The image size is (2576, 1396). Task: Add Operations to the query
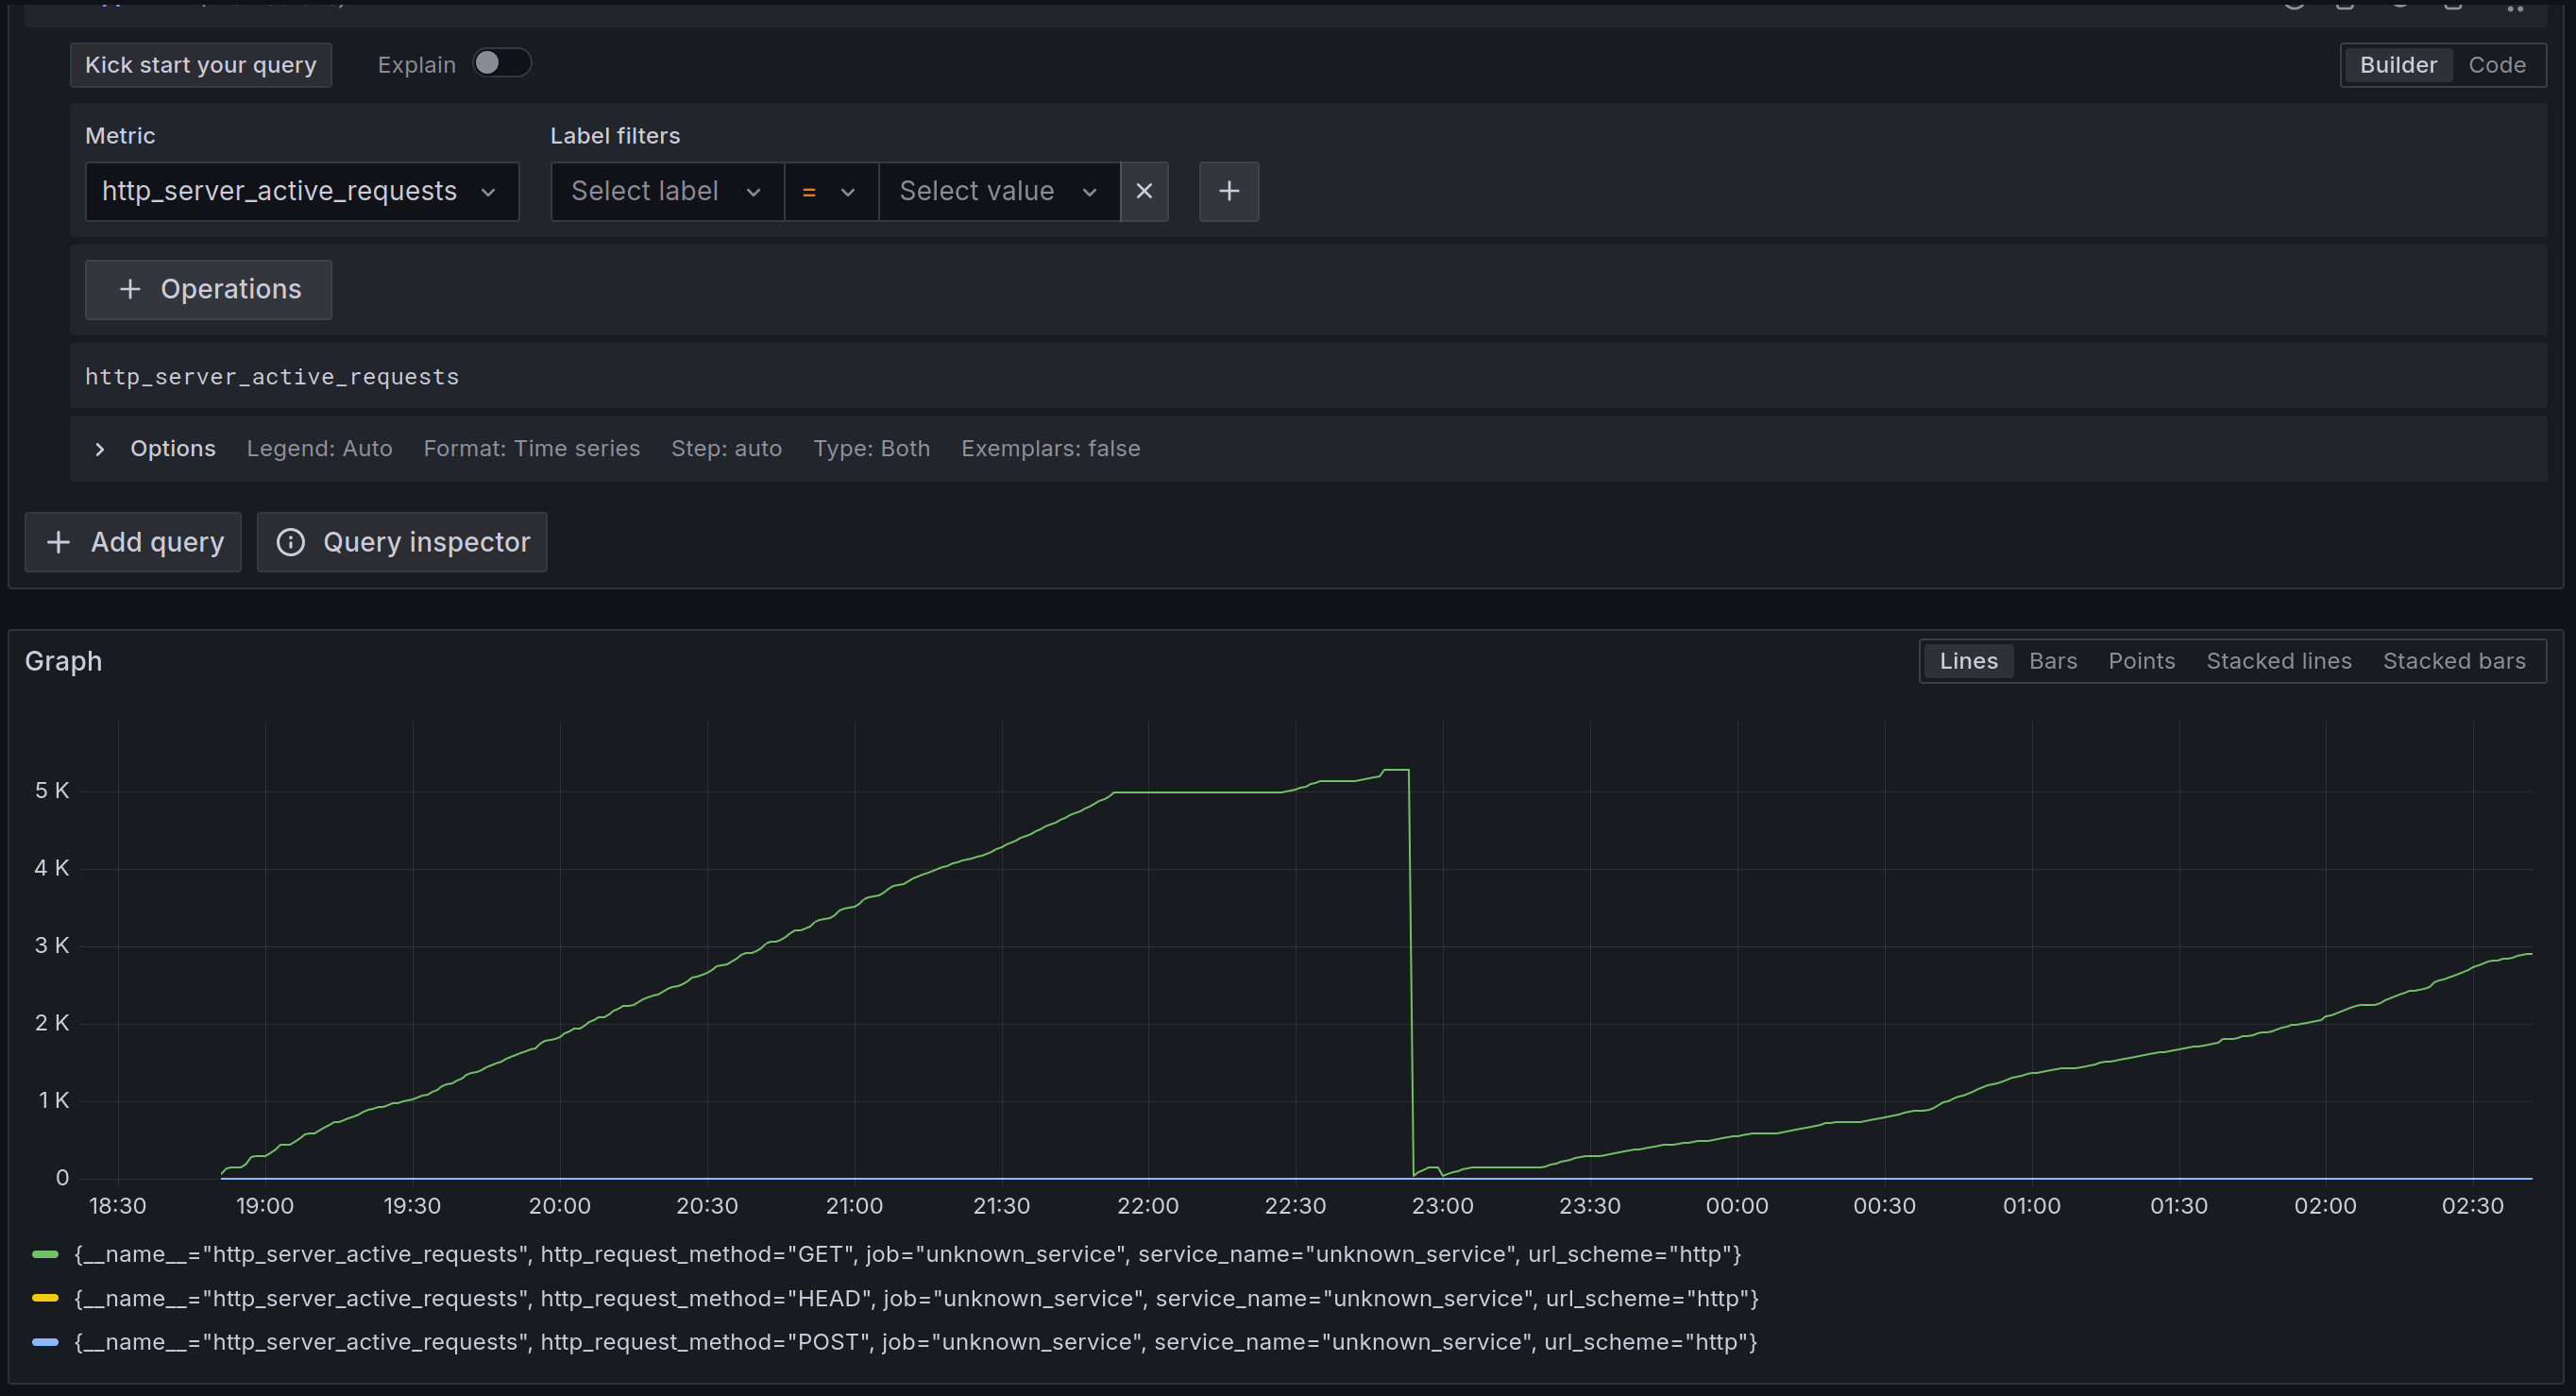208,290
